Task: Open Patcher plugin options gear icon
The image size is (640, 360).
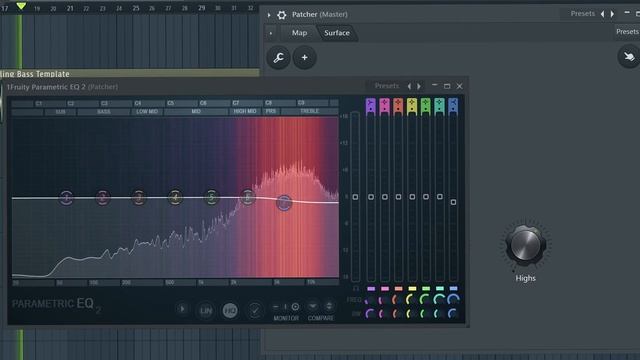Action: pyautogui.click(x=282, y=15)
